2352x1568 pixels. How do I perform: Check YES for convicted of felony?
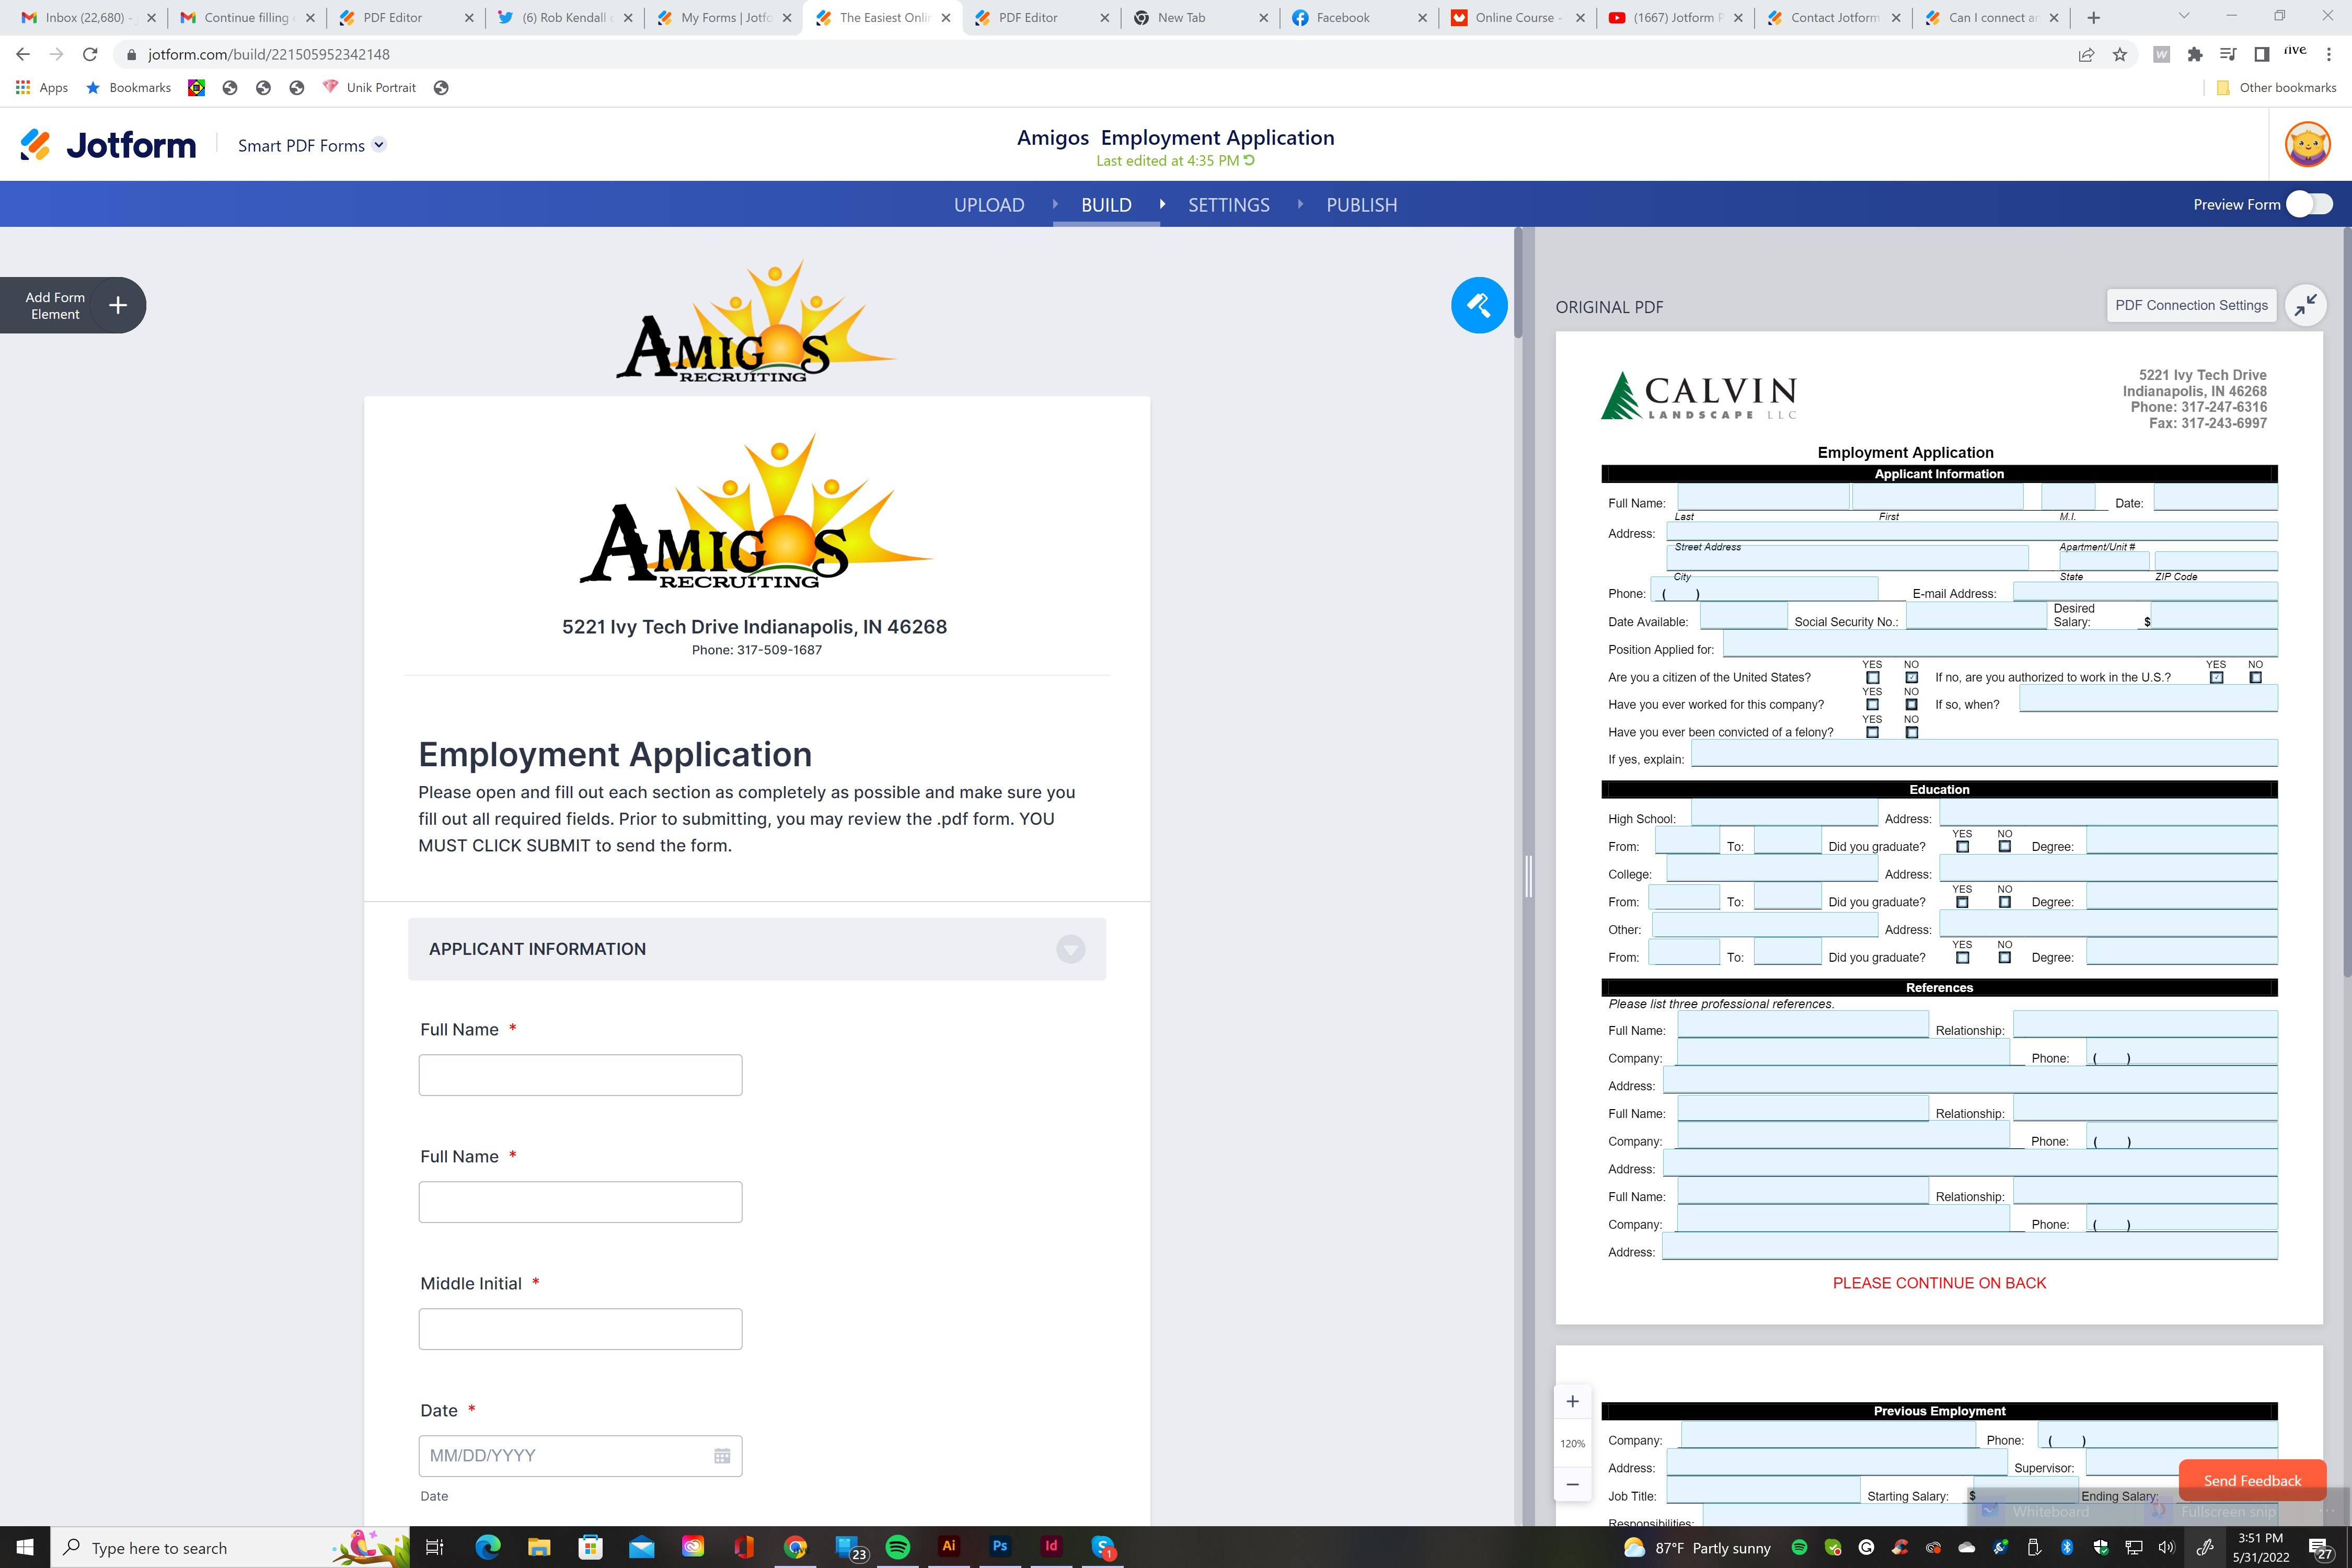click(1873, 733)
